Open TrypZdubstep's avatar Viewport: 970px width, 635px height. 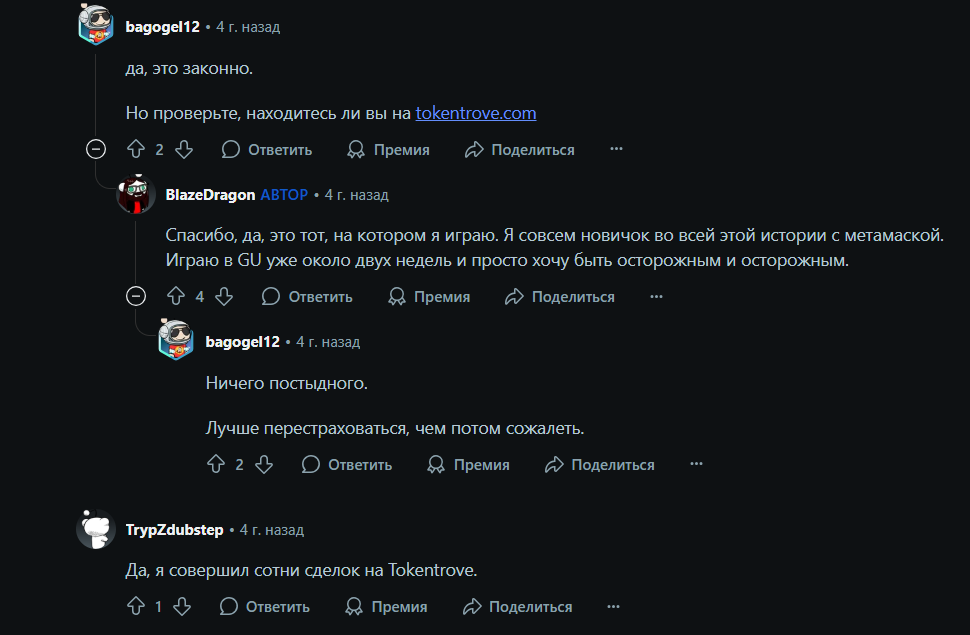click(96, 529)
